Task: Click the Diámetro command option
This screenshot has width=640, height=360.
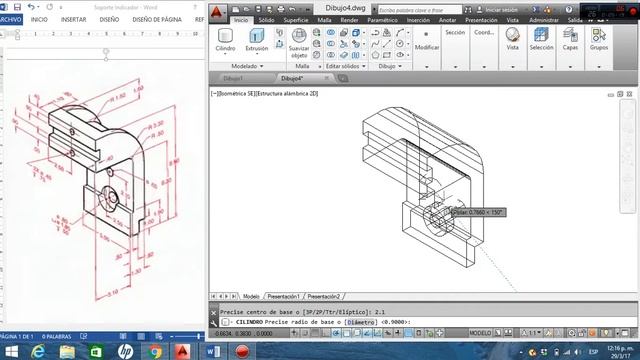Action: tap(361, 322)
